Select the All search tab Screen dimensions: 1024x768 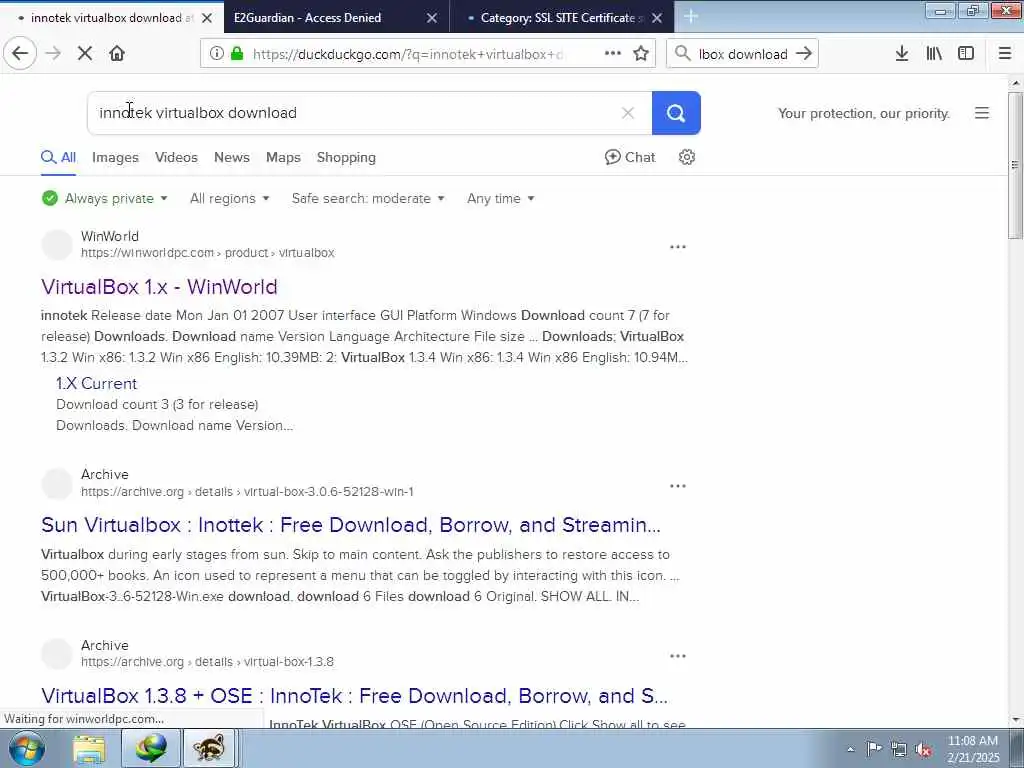click(x=59, y=157)
